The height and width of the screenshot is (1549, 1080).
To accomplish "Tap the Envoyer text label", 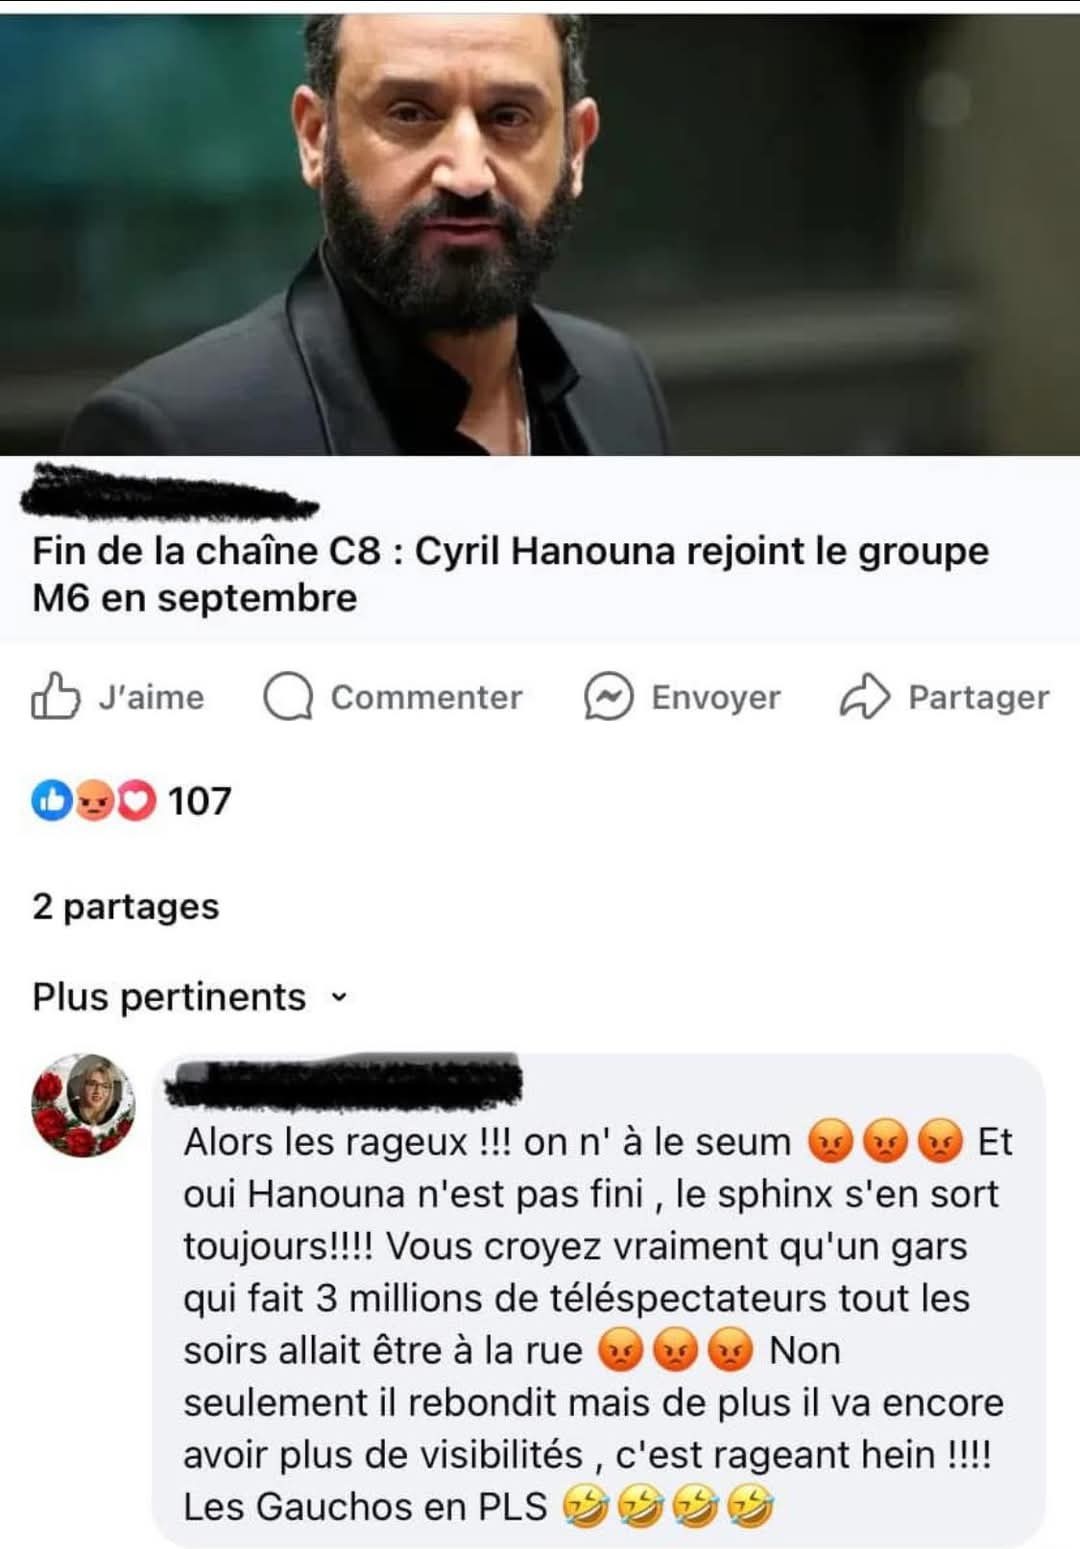I will [x=716, y=697].
